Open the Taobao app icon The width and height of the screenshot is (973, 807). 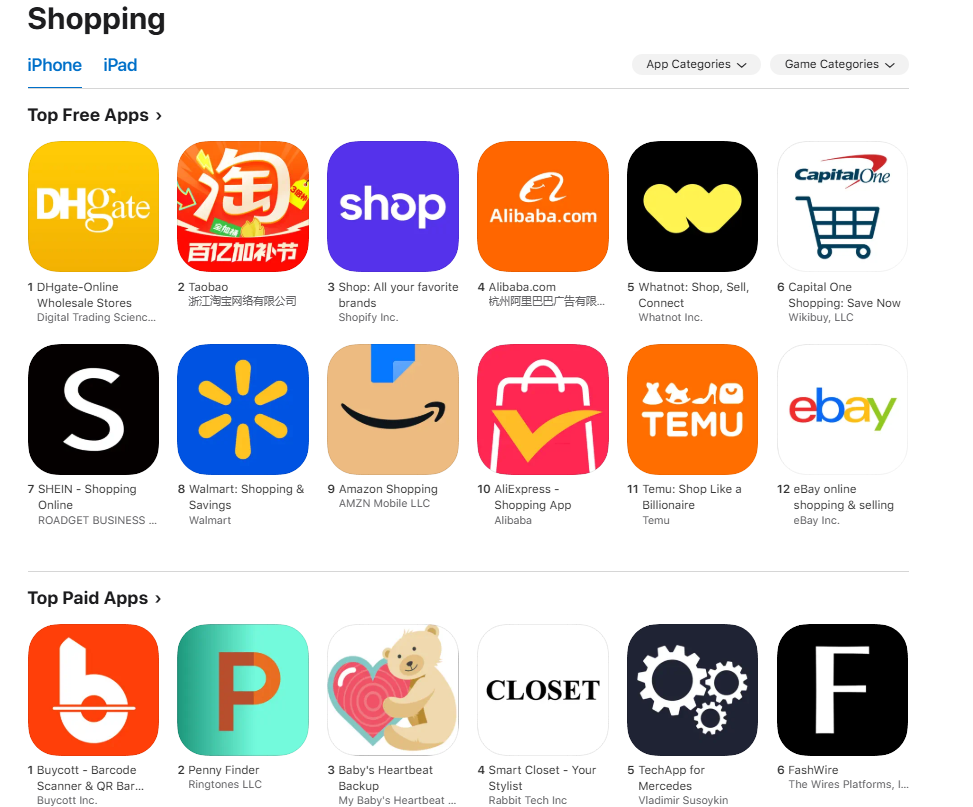pos(243,206)
